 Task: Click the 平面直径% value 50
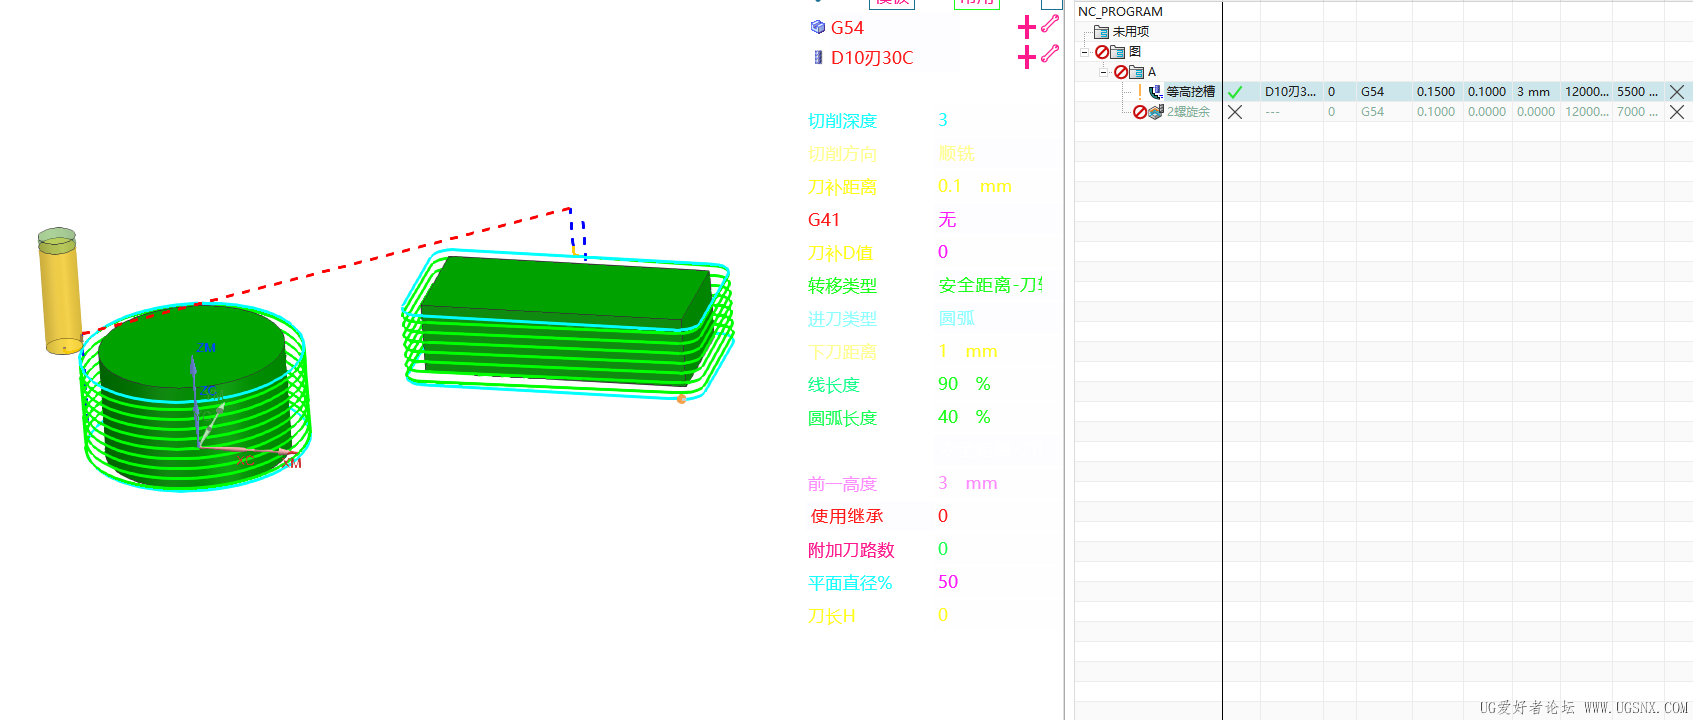pyautogui.click(x=948, y=582)
